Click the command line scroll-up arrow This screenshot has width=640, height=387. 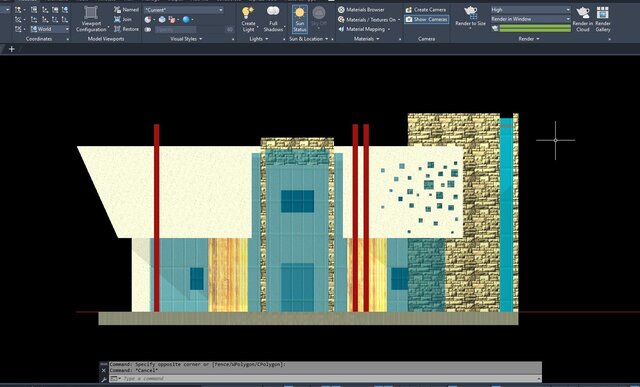(539, 378)
